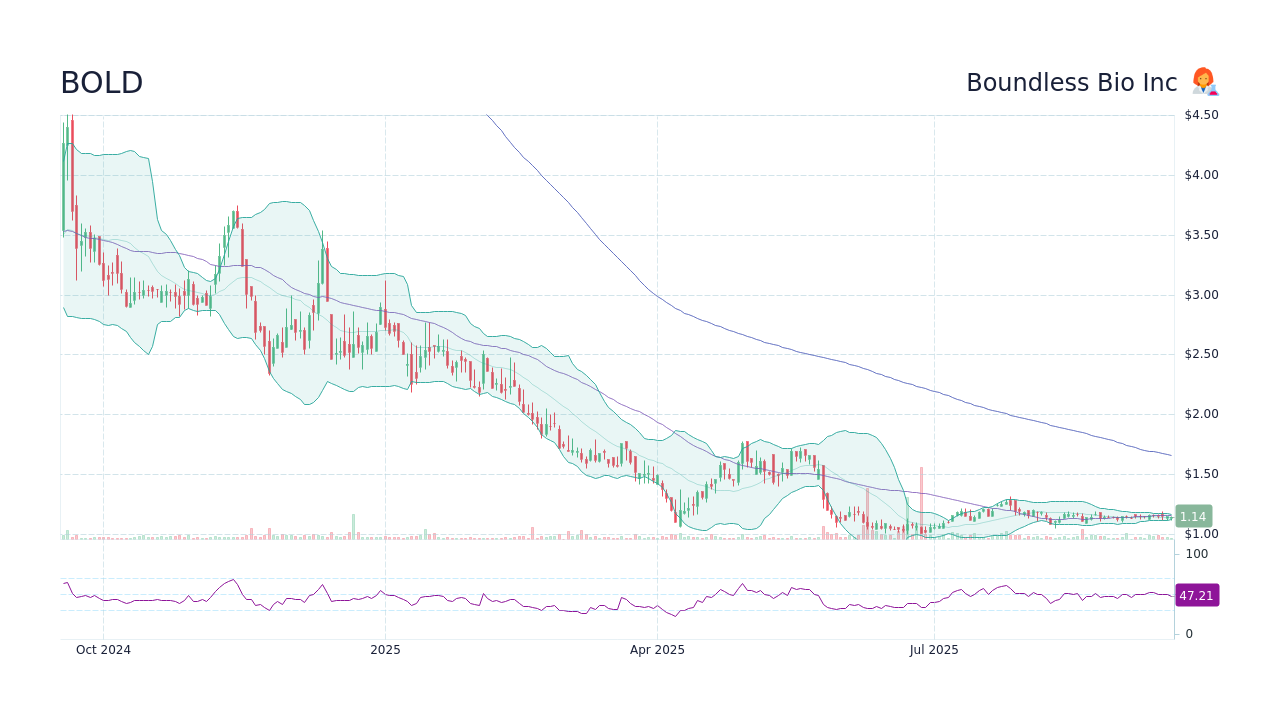
Task: Click the 0 label on RSI axis
Action: [1188, 633]
